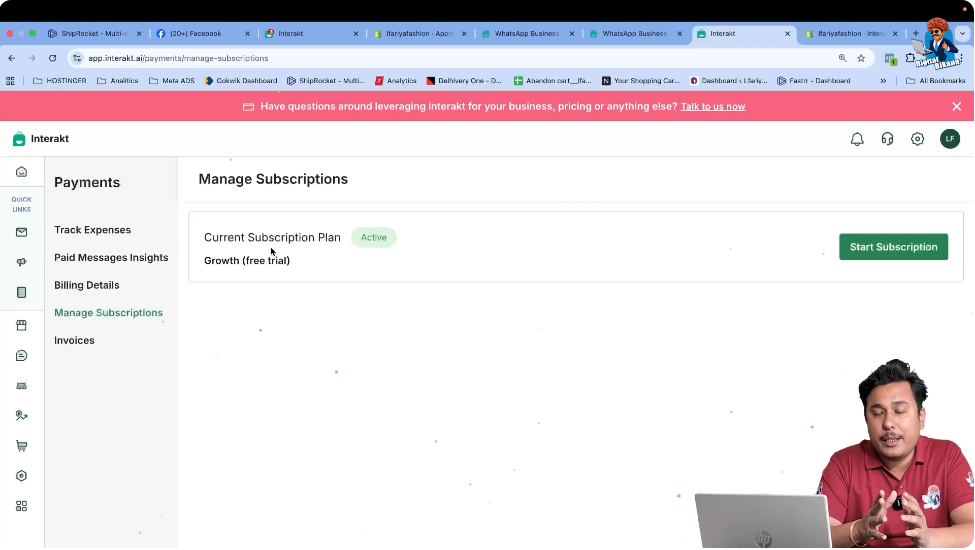Open the headset support icon
Screen dimensions: 975x550
pyautogui.click(x=887, y=139)
